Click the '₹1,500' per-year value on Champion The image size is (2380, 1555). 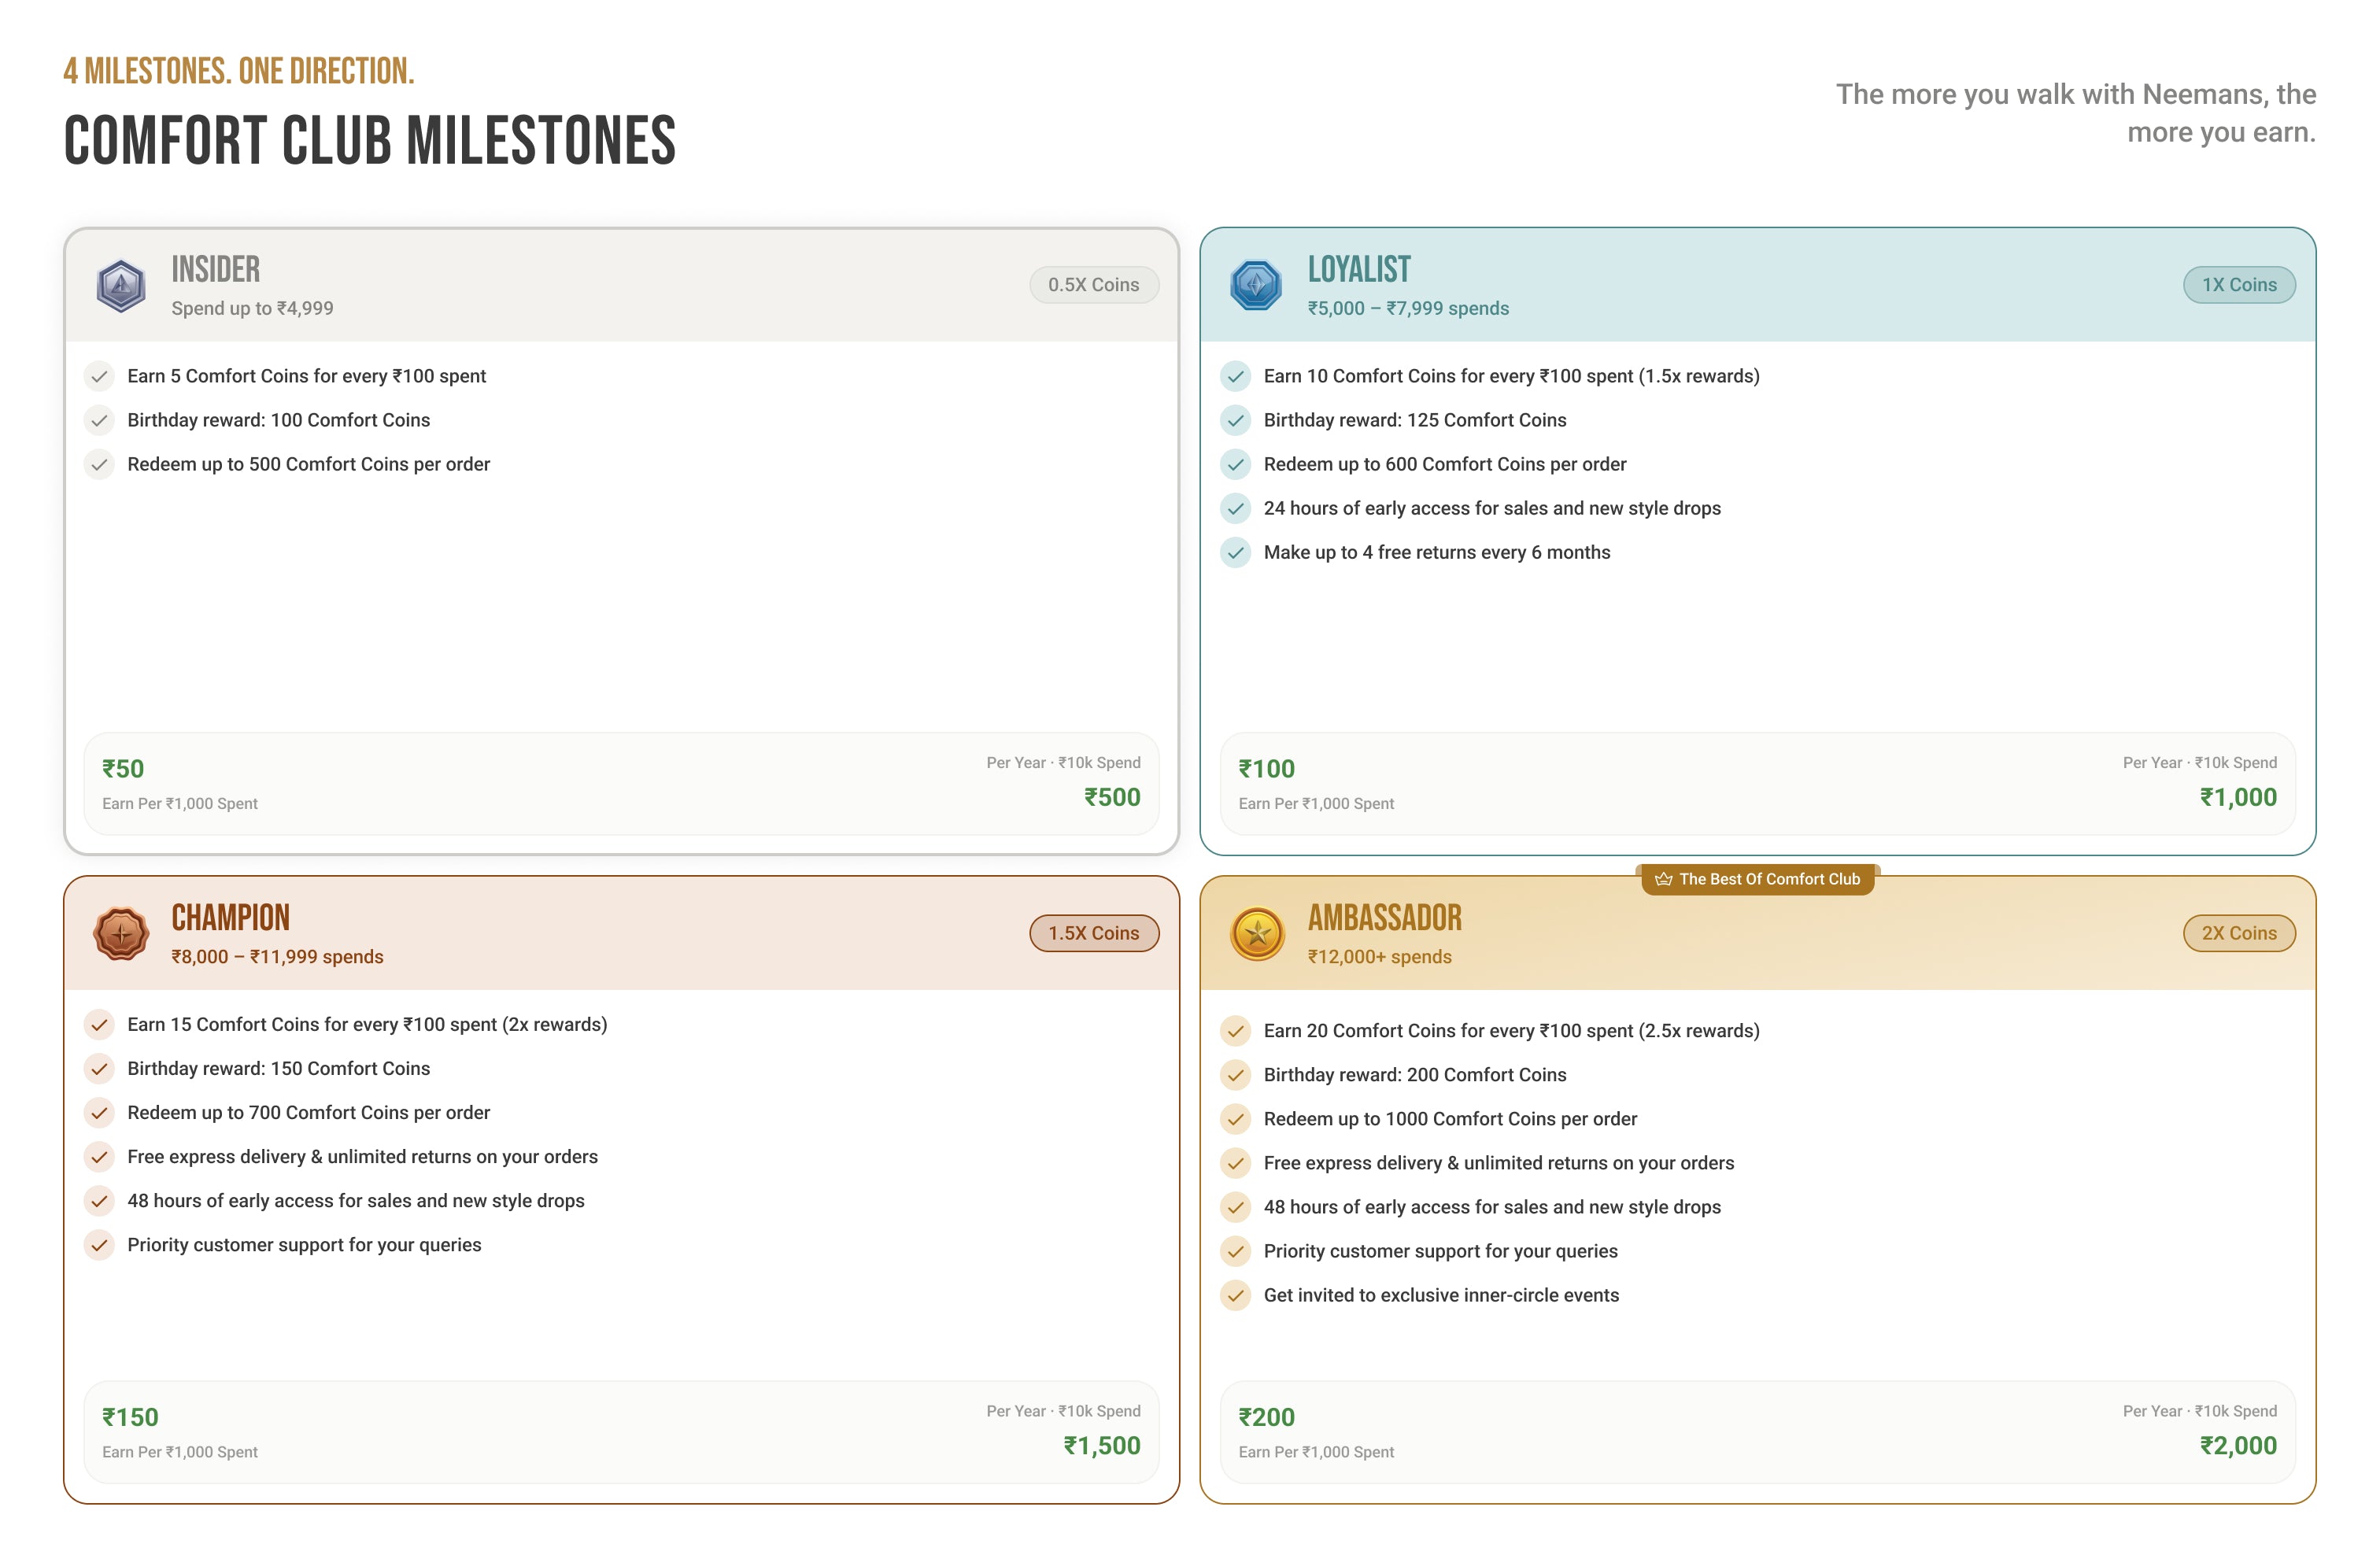click(x=1102, y=1445)
